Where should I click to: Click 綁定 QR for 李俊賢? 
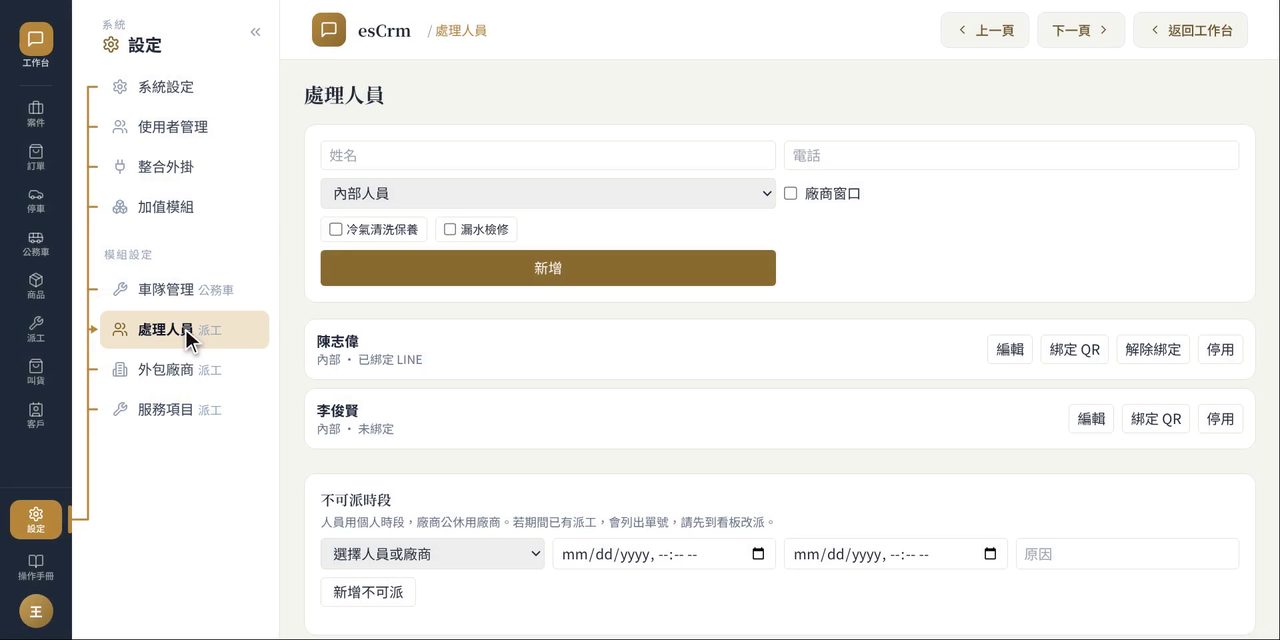(1156, 419)
